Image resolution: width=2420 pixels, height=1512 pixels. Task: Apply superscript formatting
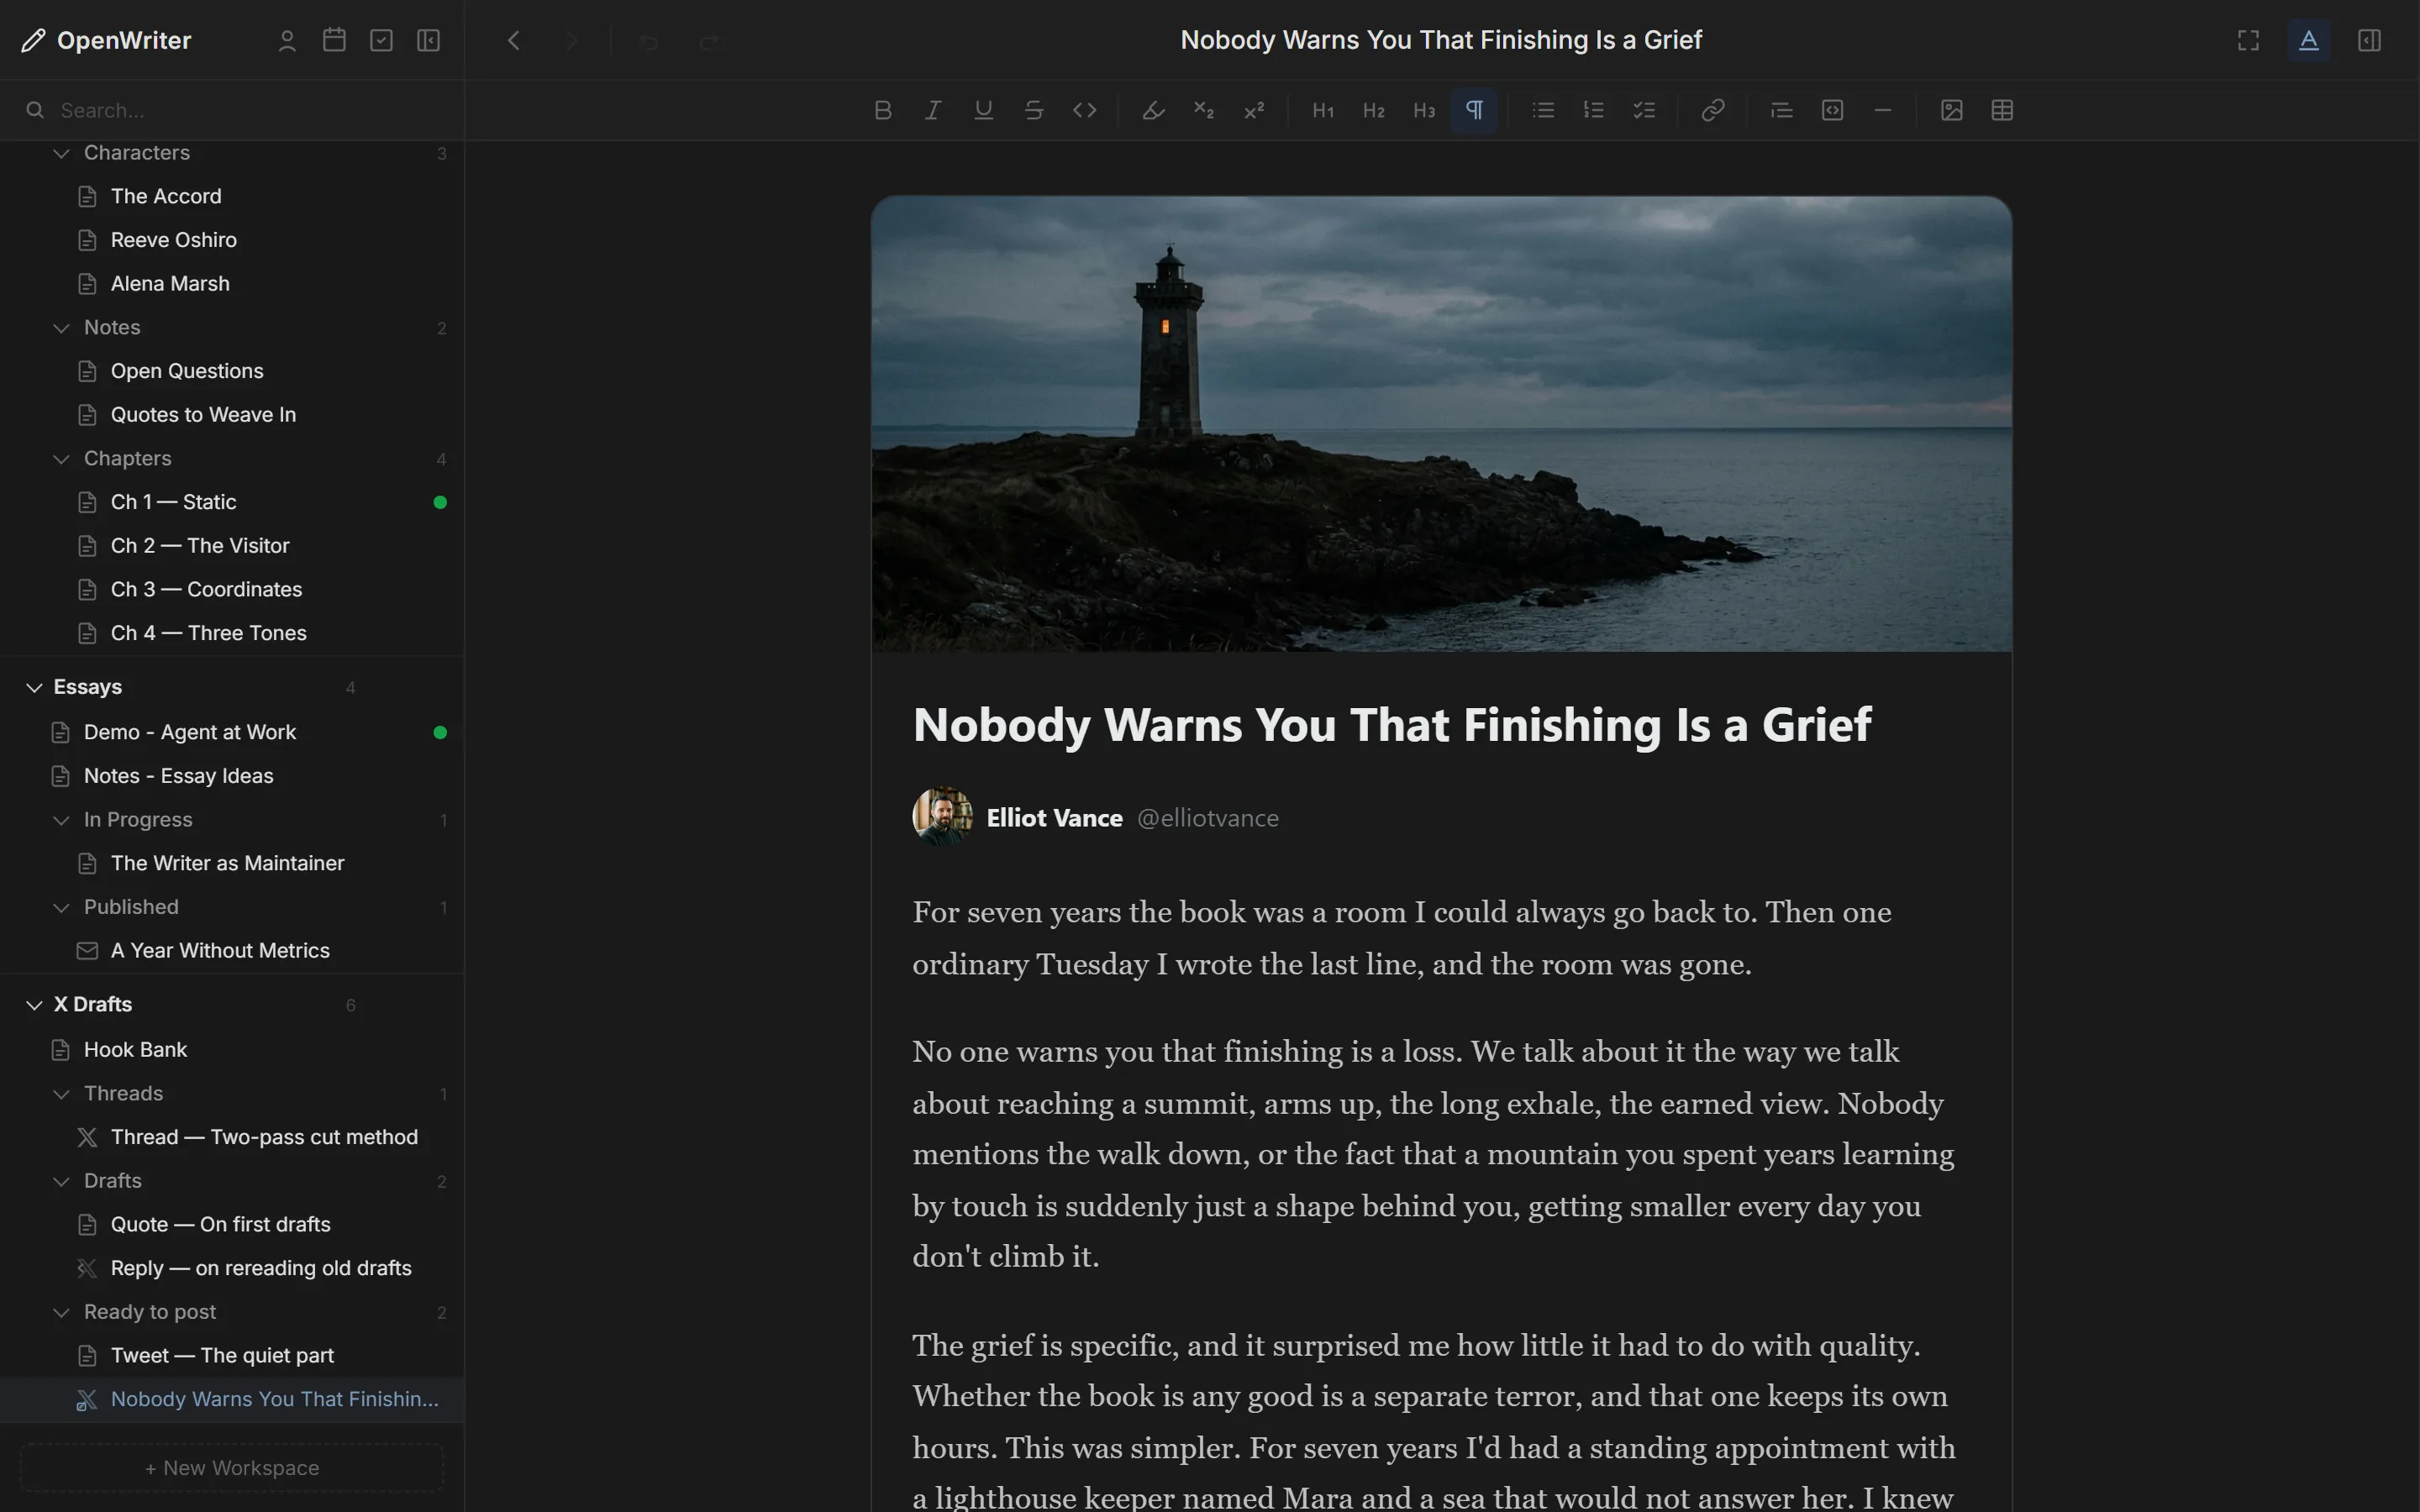1254,110
